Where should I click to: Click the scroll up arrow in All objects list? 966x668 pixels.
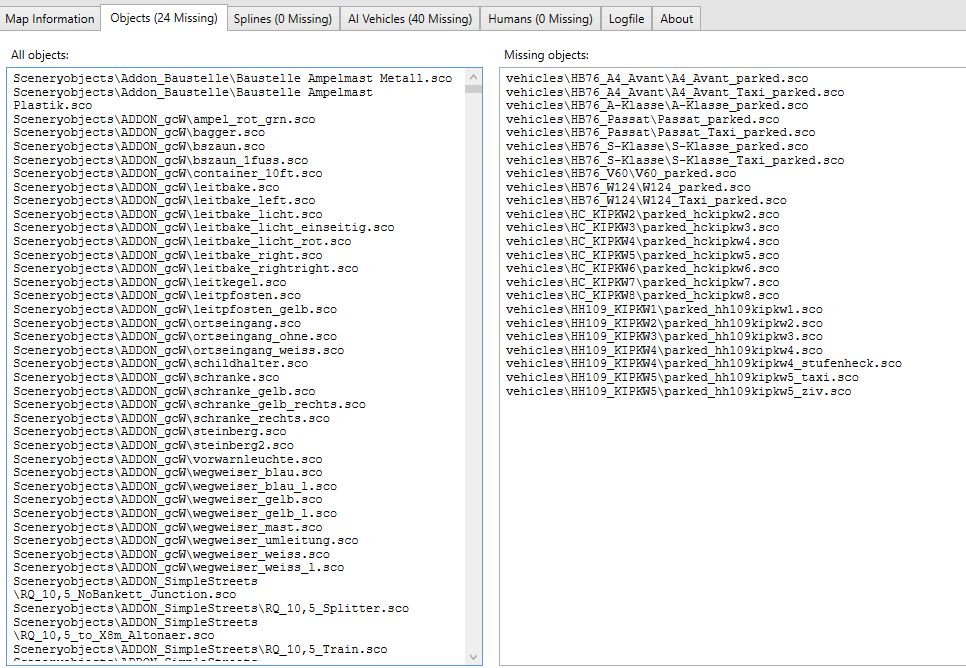click(x=473, y=76)
